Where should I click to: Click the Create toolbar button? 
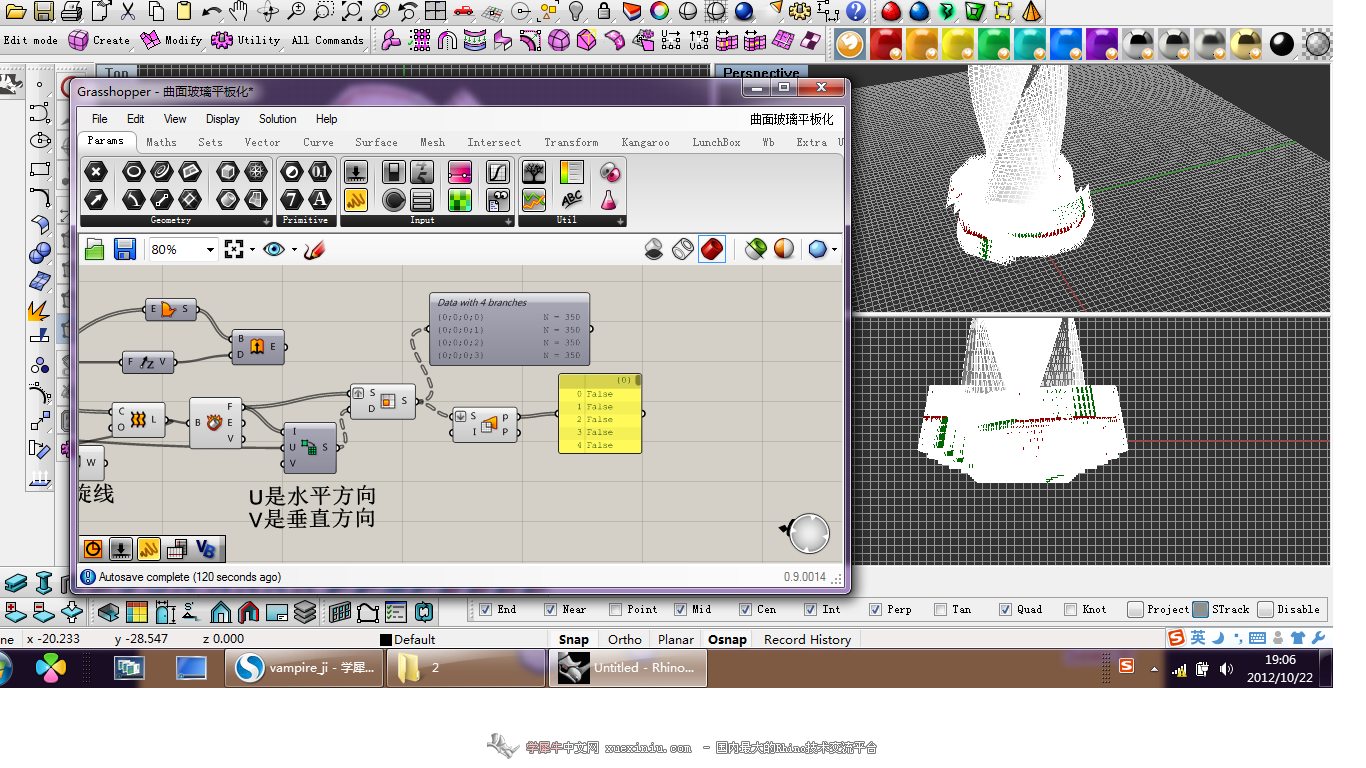coord(100,40)
